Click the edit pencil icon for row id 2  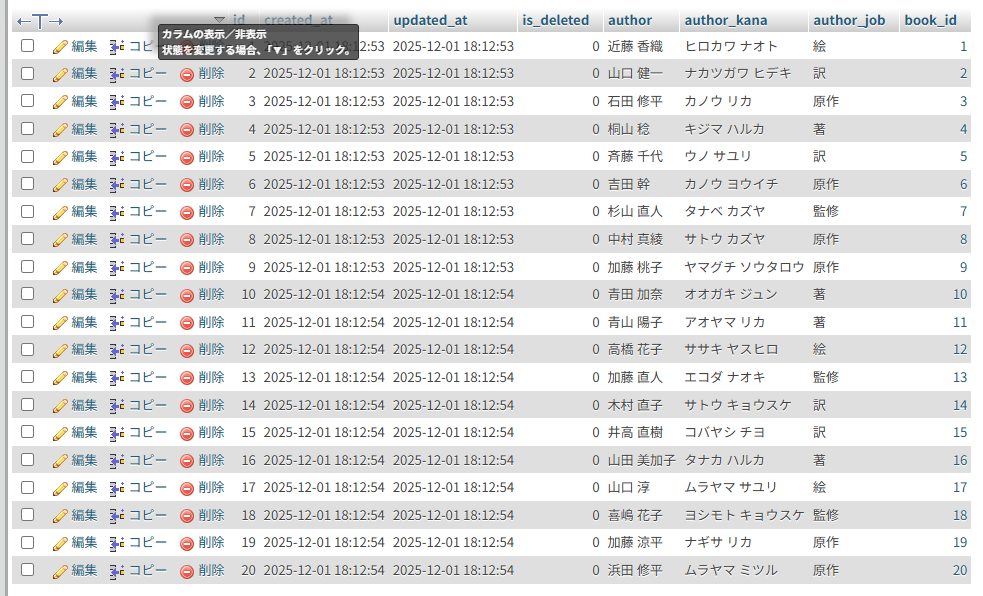tap(60, 74)
